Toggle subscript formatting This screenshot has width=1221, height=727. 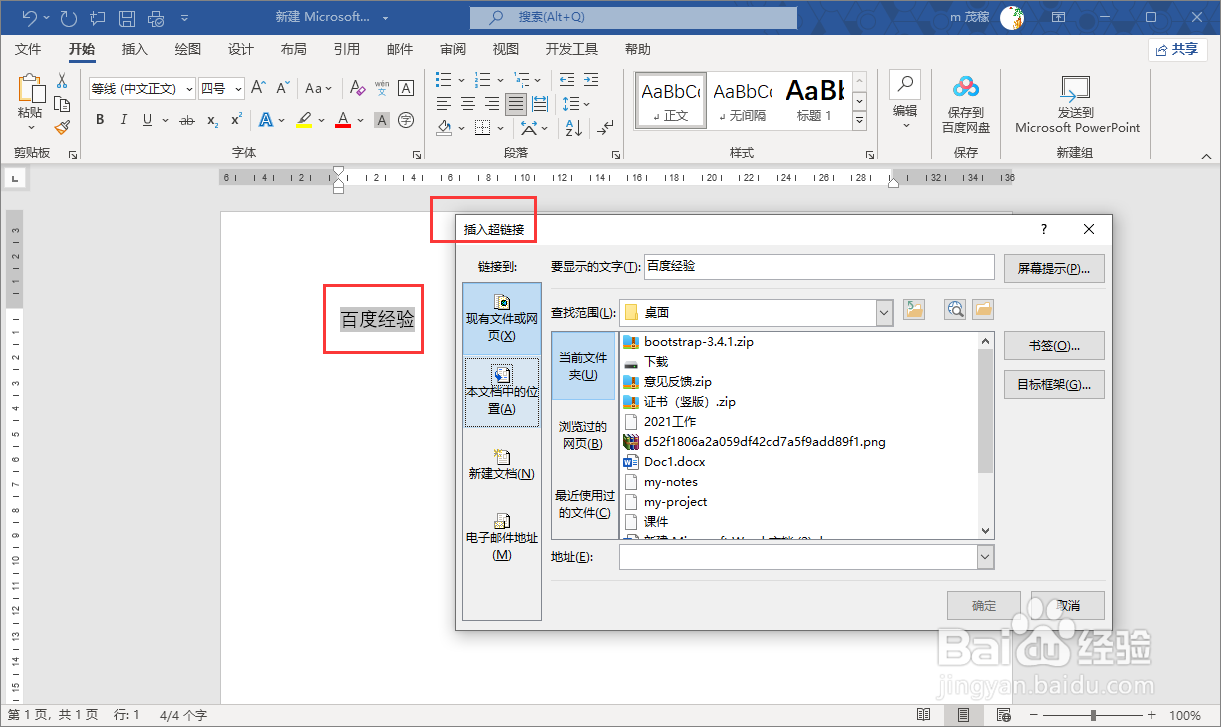pos(212,120)
